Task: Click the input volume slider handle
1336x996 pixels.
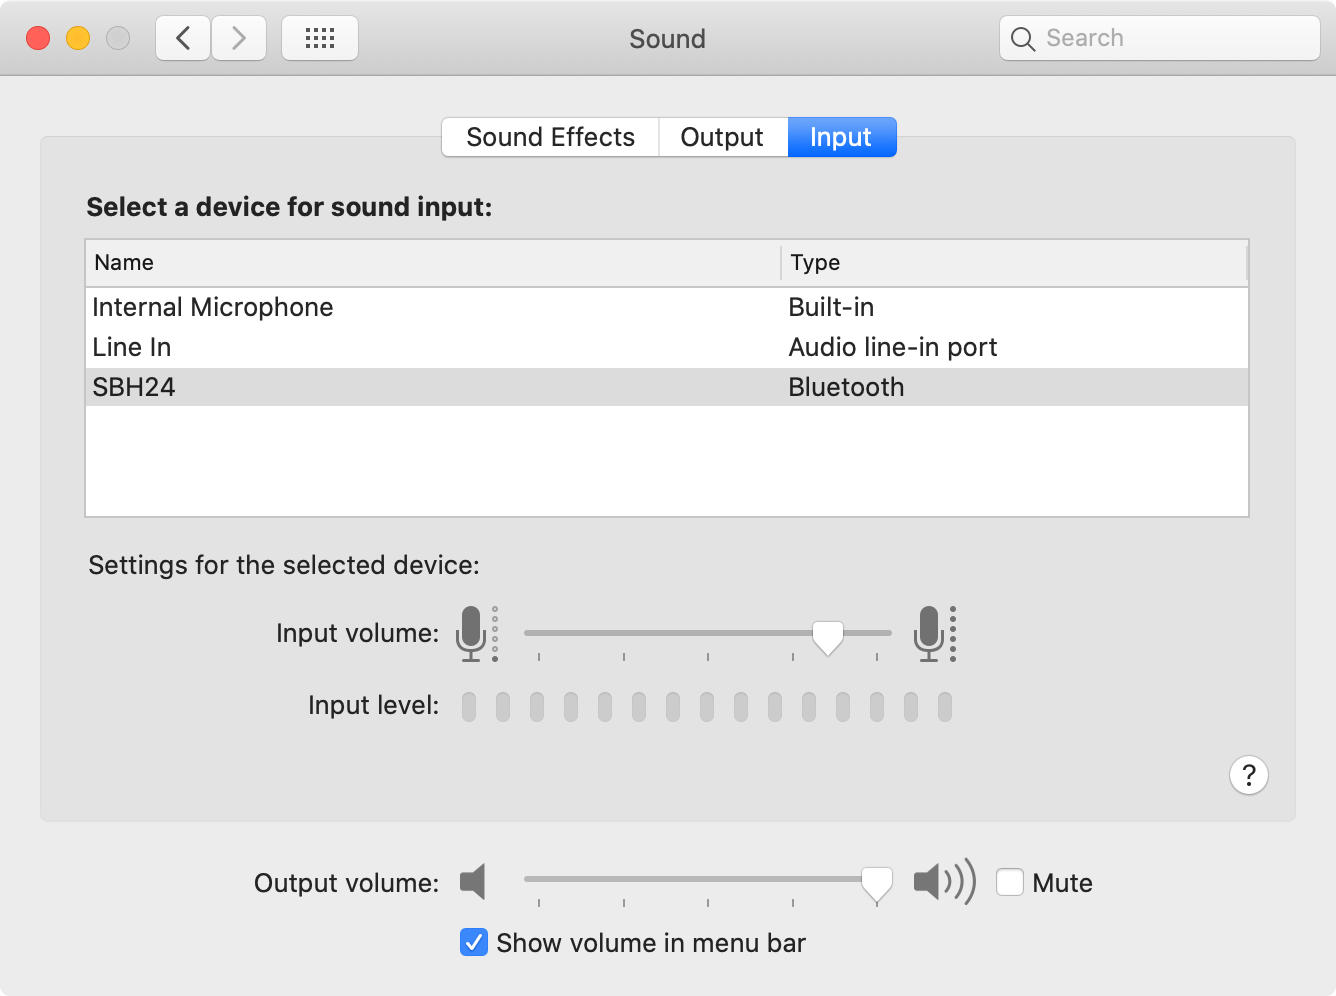Action: [827, 634]
